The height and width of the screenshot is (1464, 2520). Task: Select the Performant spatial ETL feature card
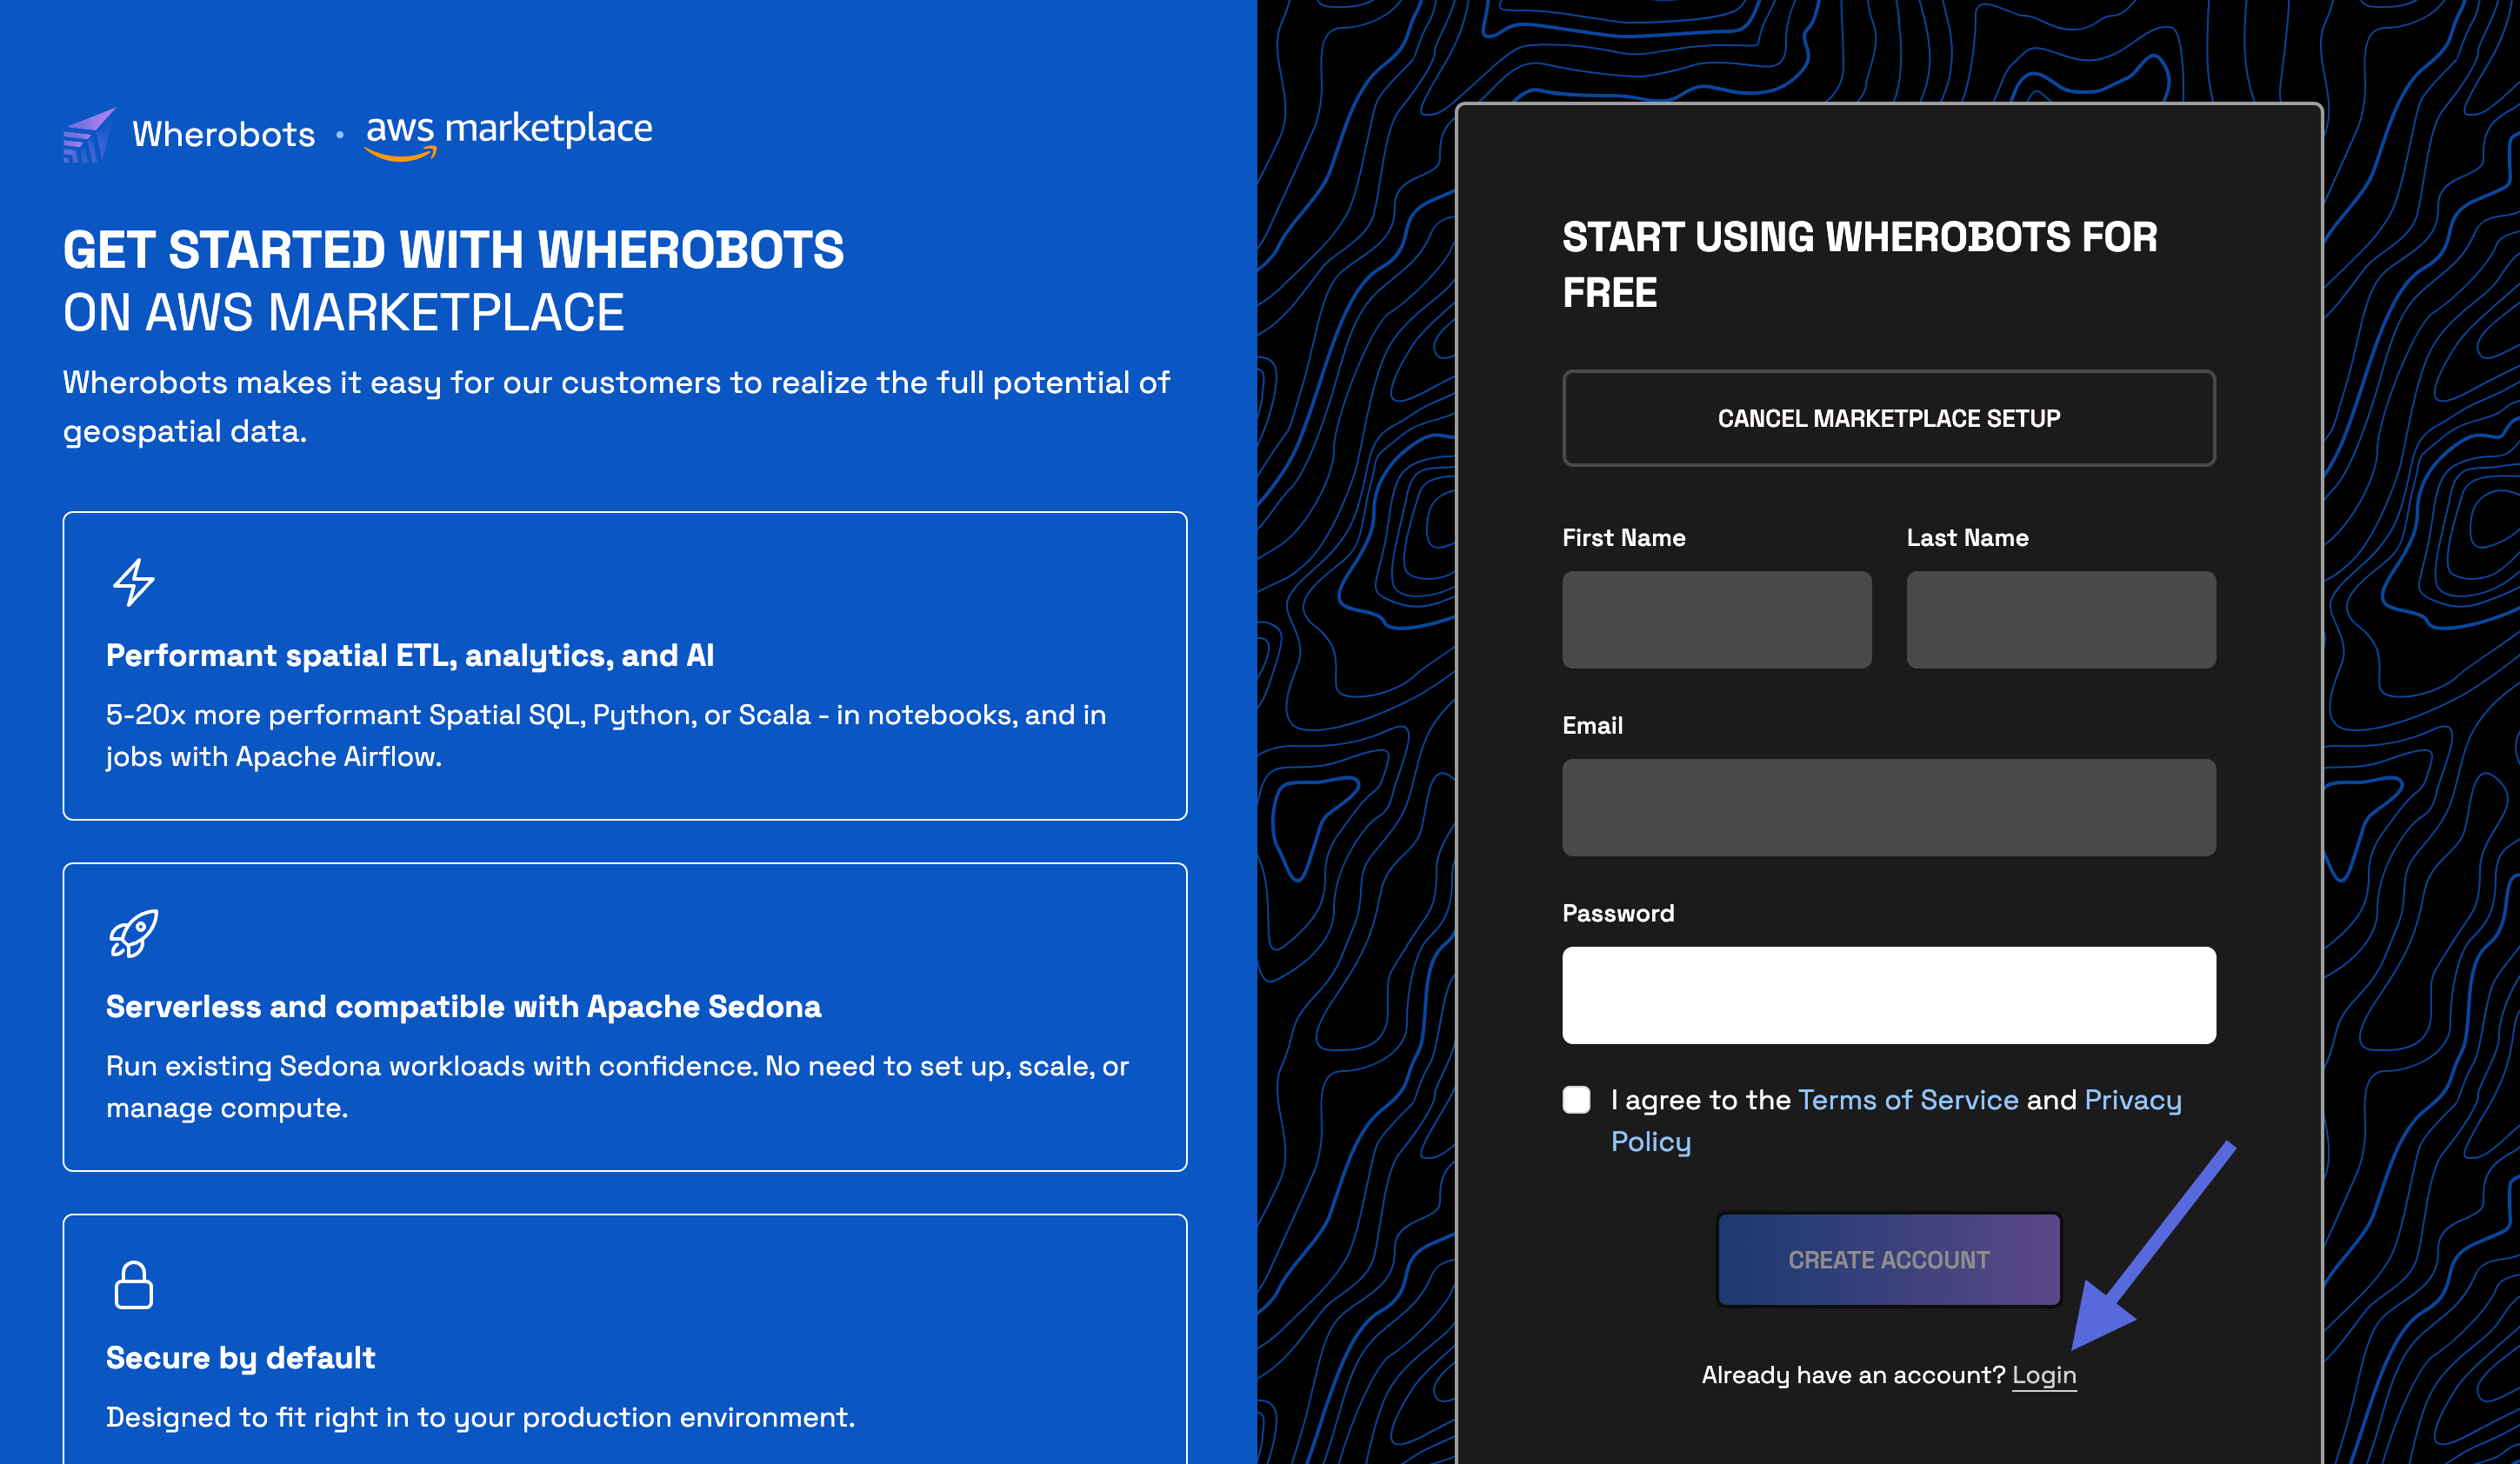625,665
